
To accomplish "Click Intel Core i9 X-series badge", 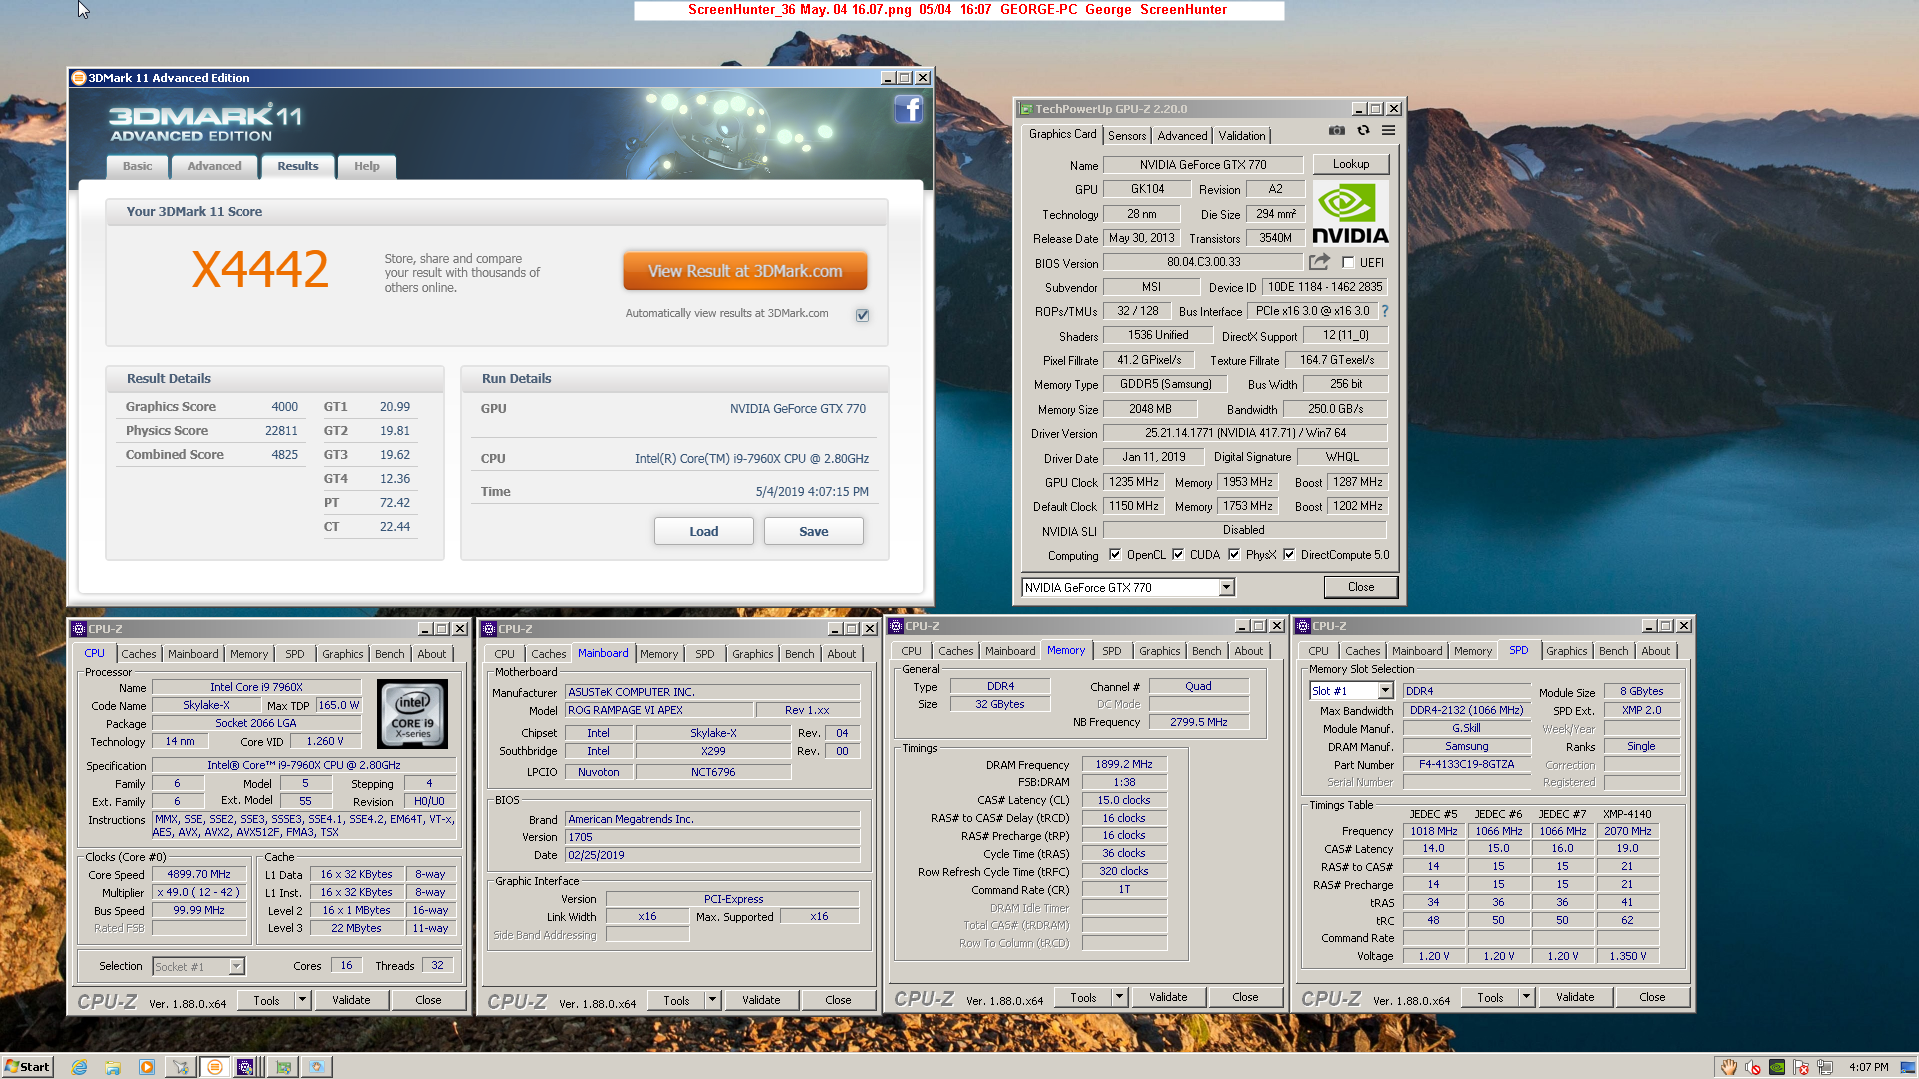I will 412,714.
